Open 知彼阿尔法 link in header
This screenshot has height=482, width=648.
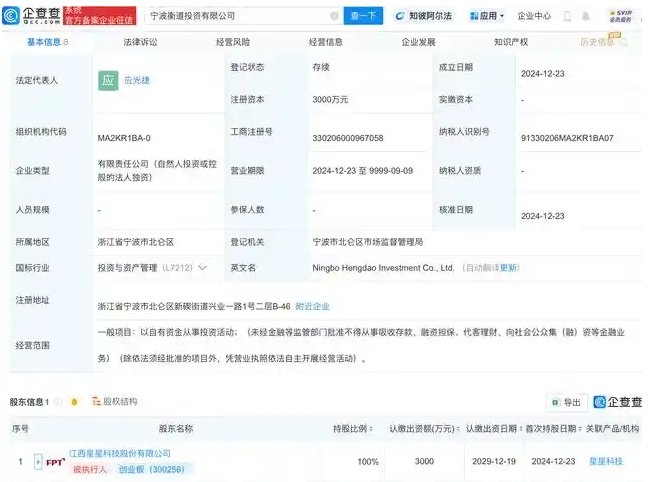click(424, 16)
